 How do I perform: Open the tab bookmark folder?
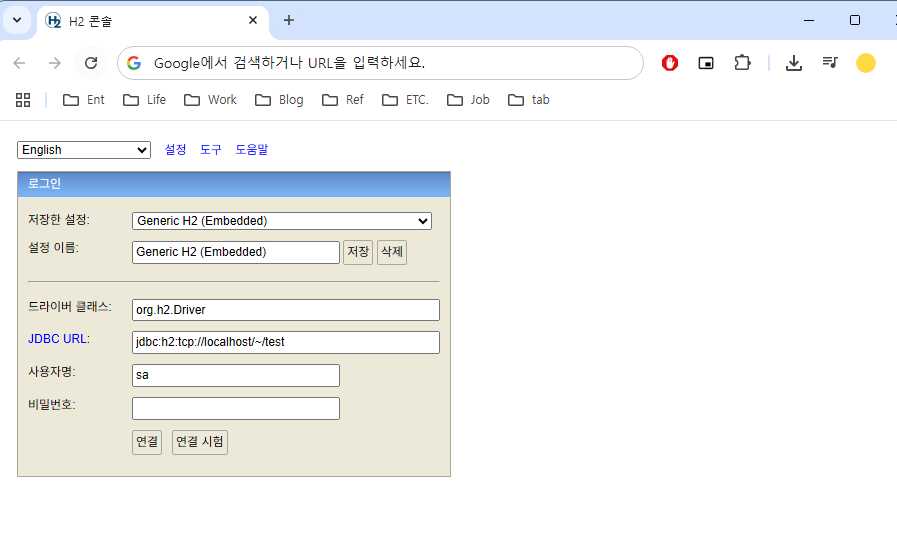(529, 100)
